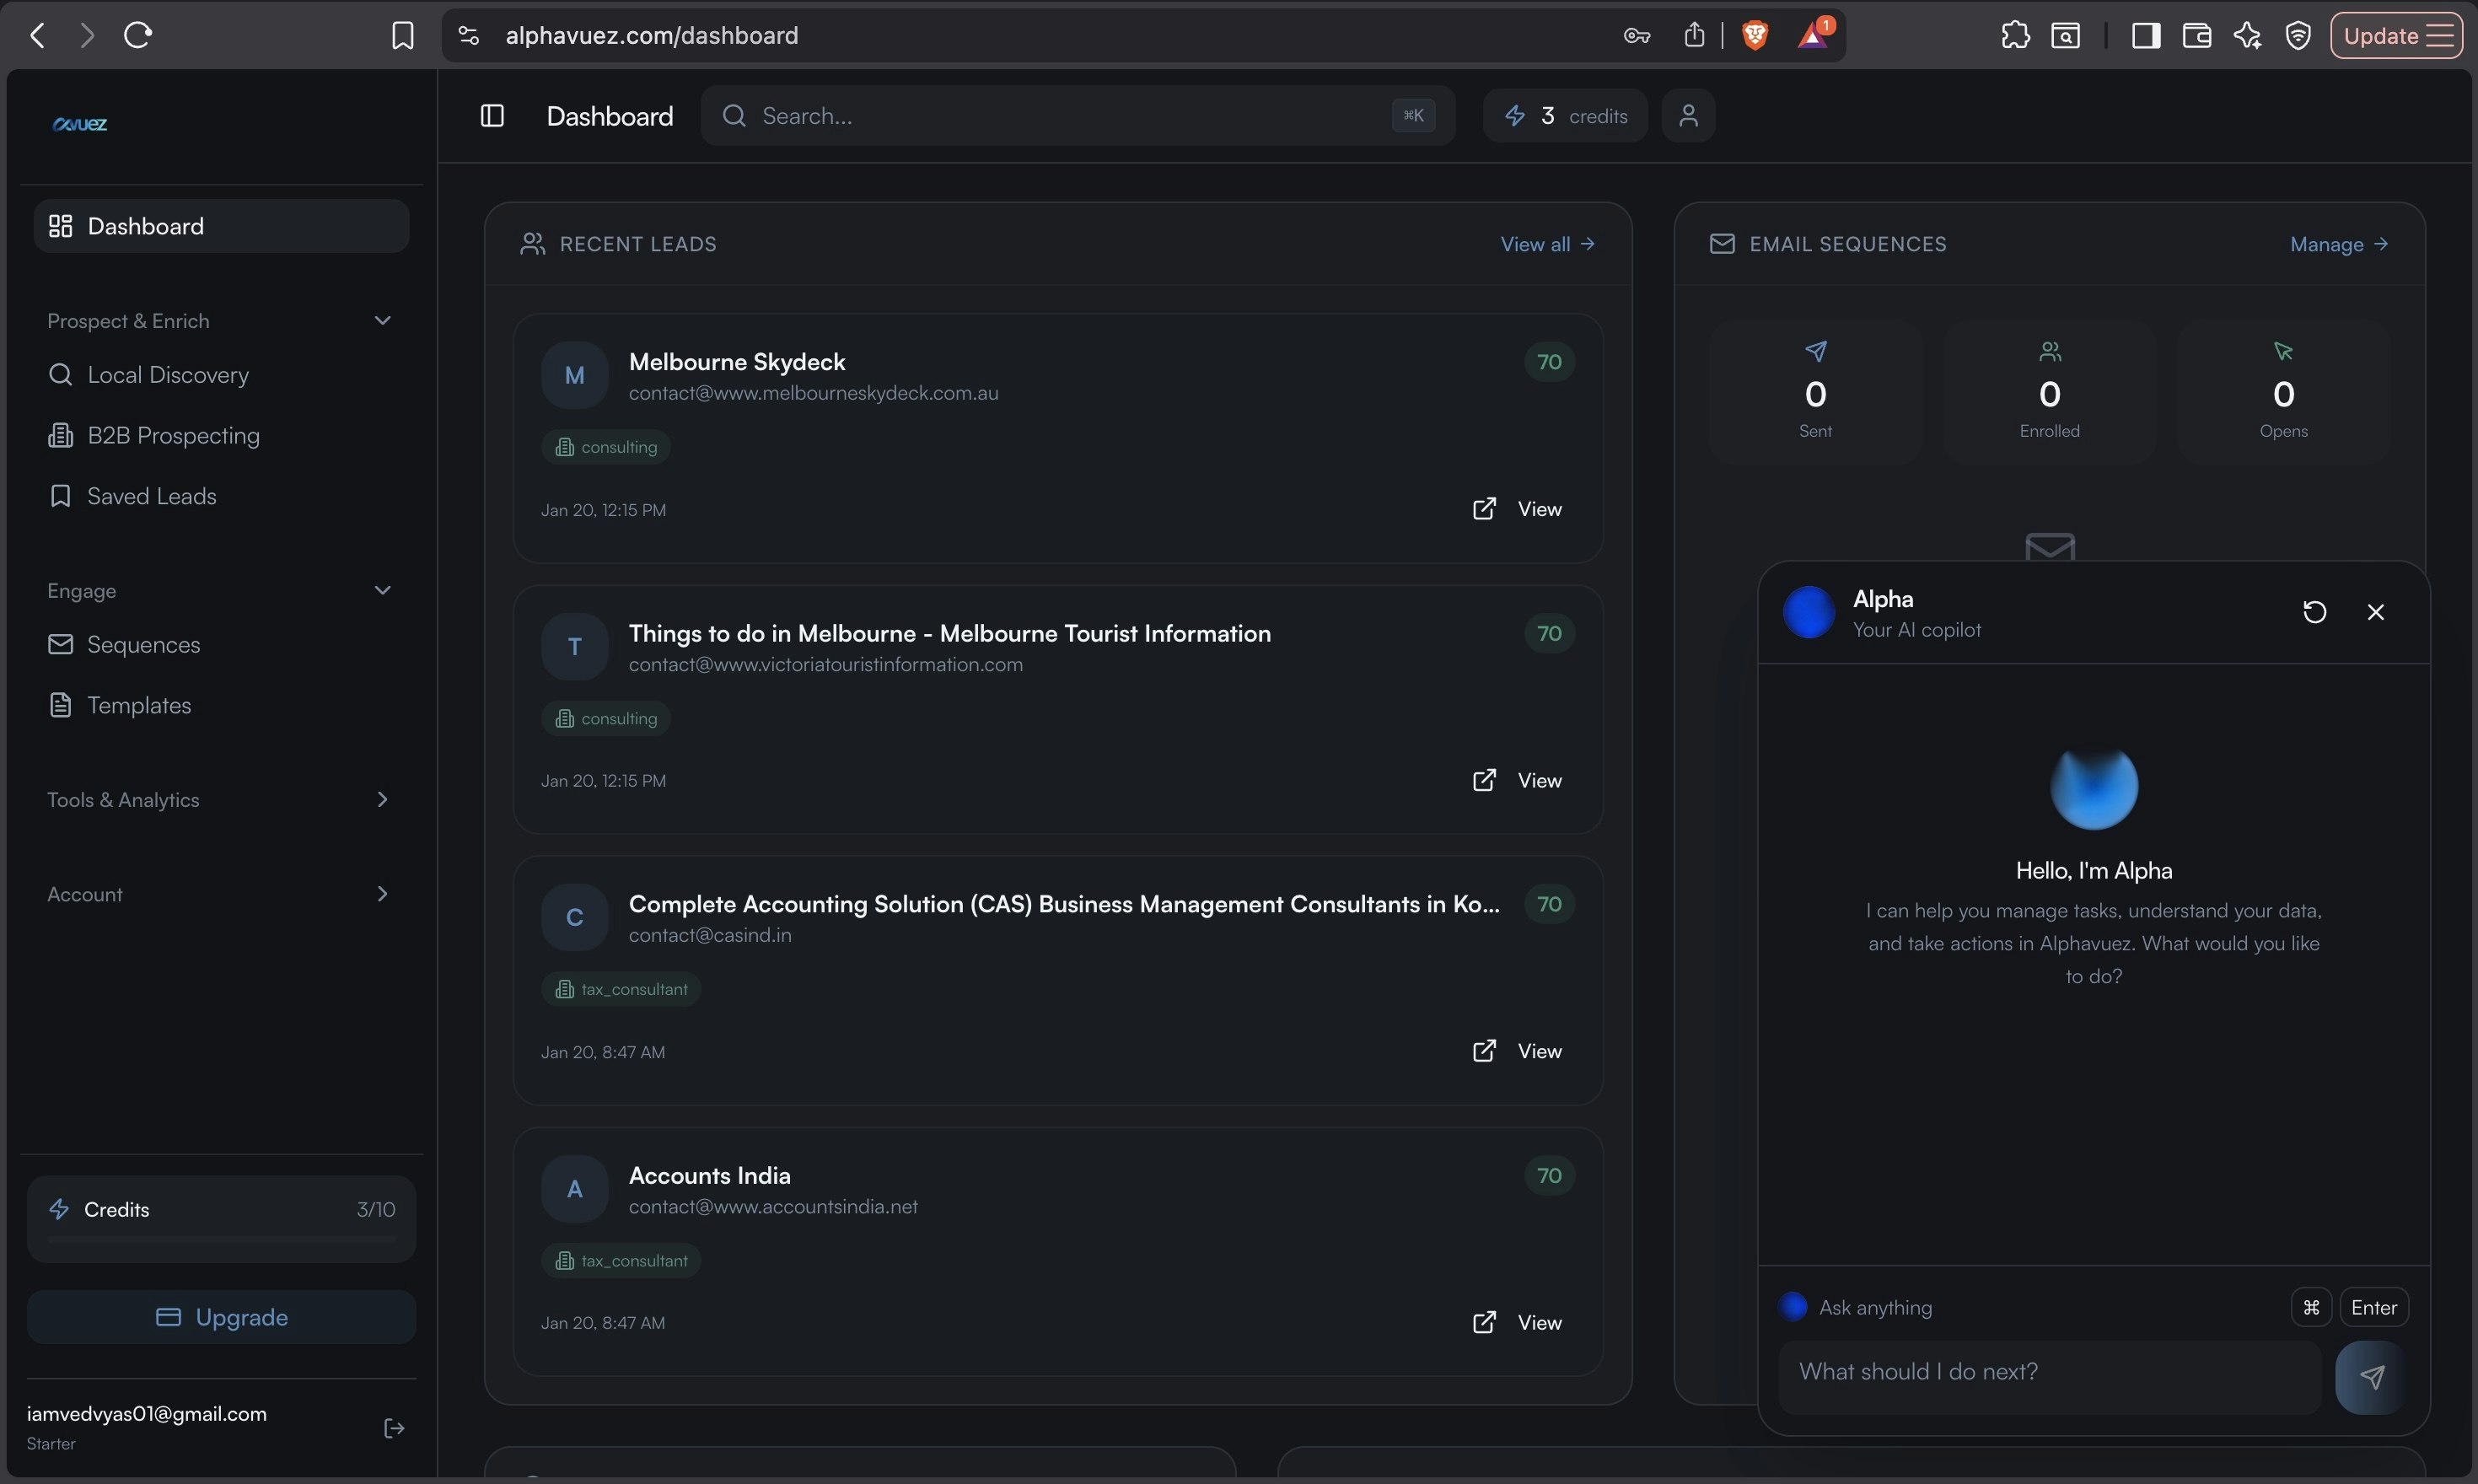Image resolution: width=2478 pixels, height=1484 pixels.
Task: Click the Credits progress bar
Action: [221, 1240]
